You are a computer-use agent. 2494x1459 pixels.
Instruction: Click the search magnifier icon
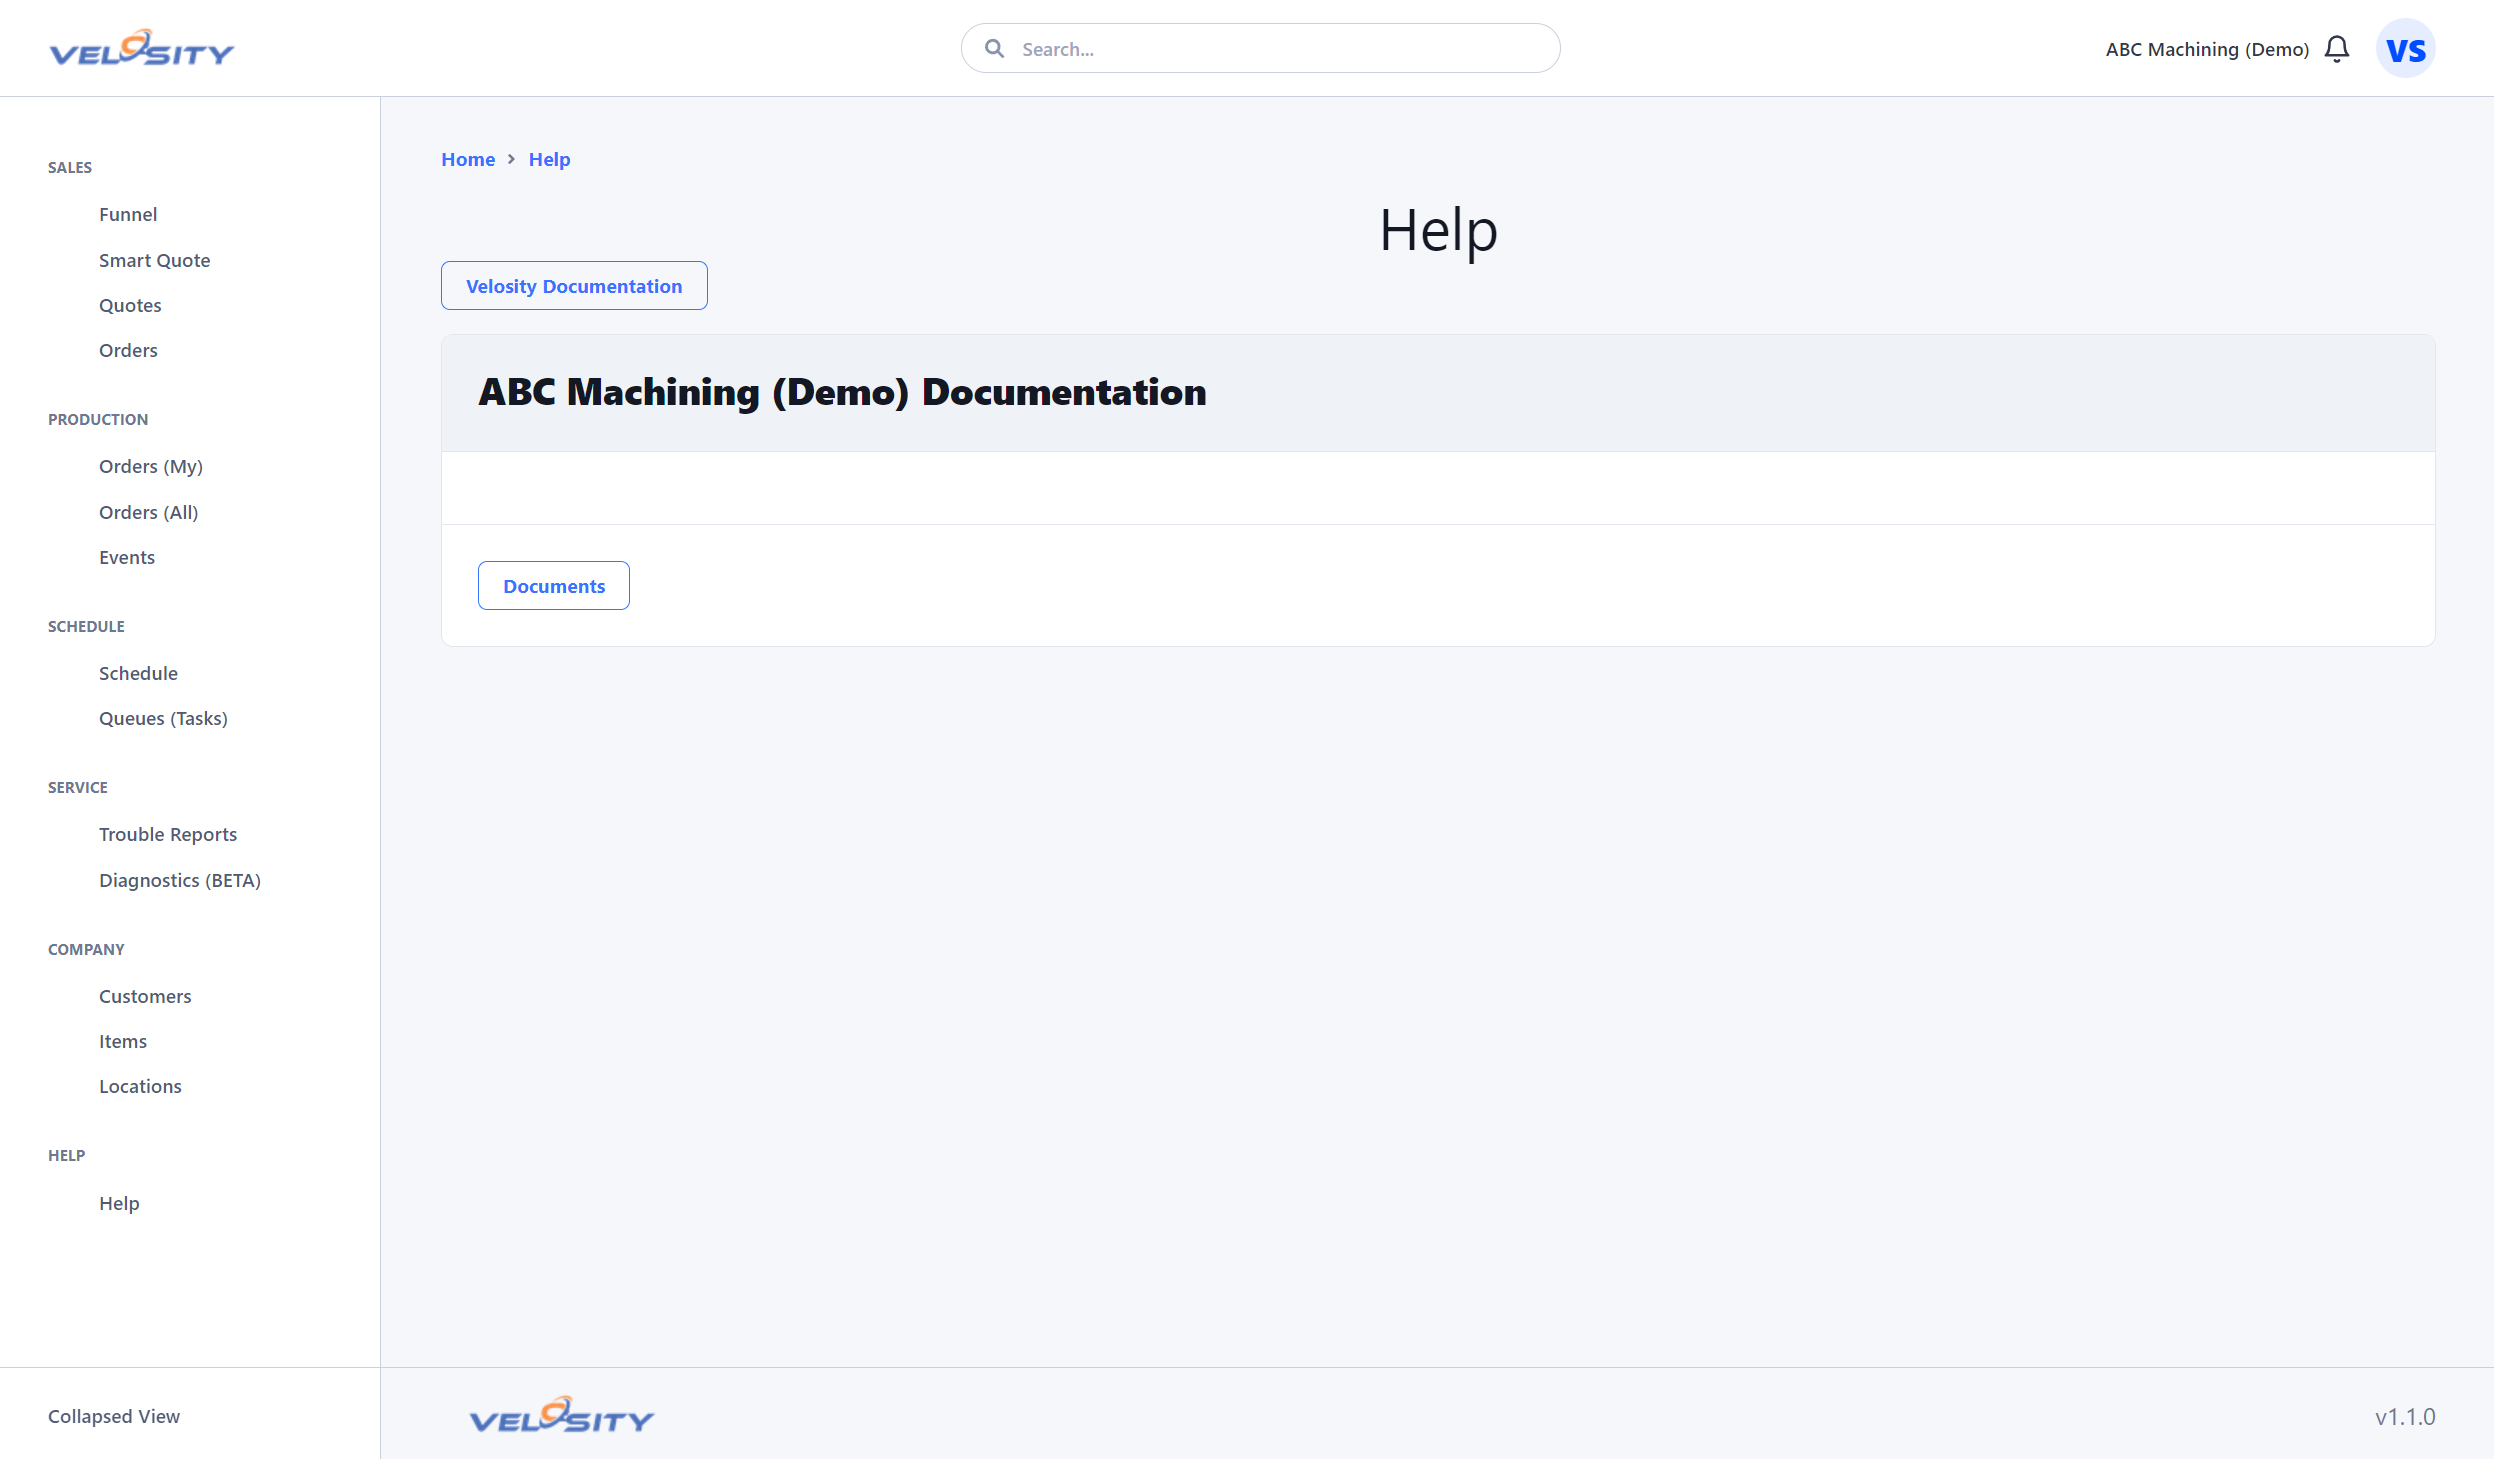pos(994,49)
